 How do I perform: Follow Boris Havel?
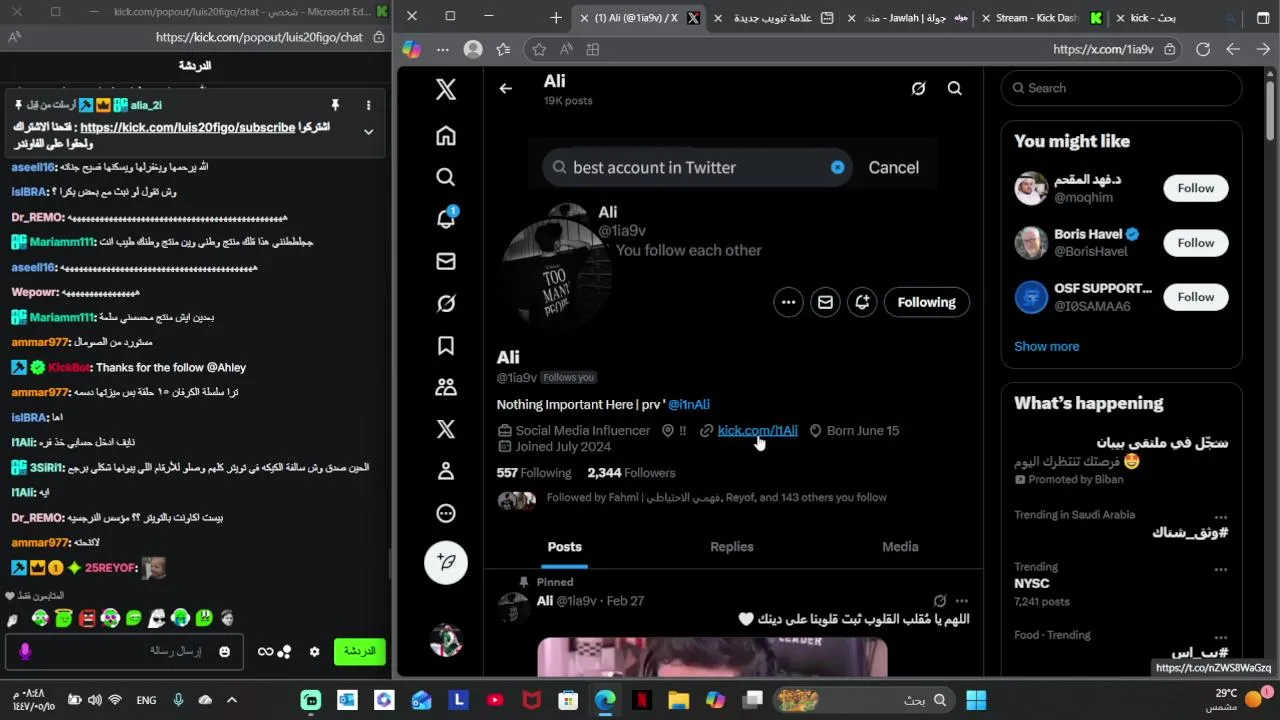click(1195, 242)
